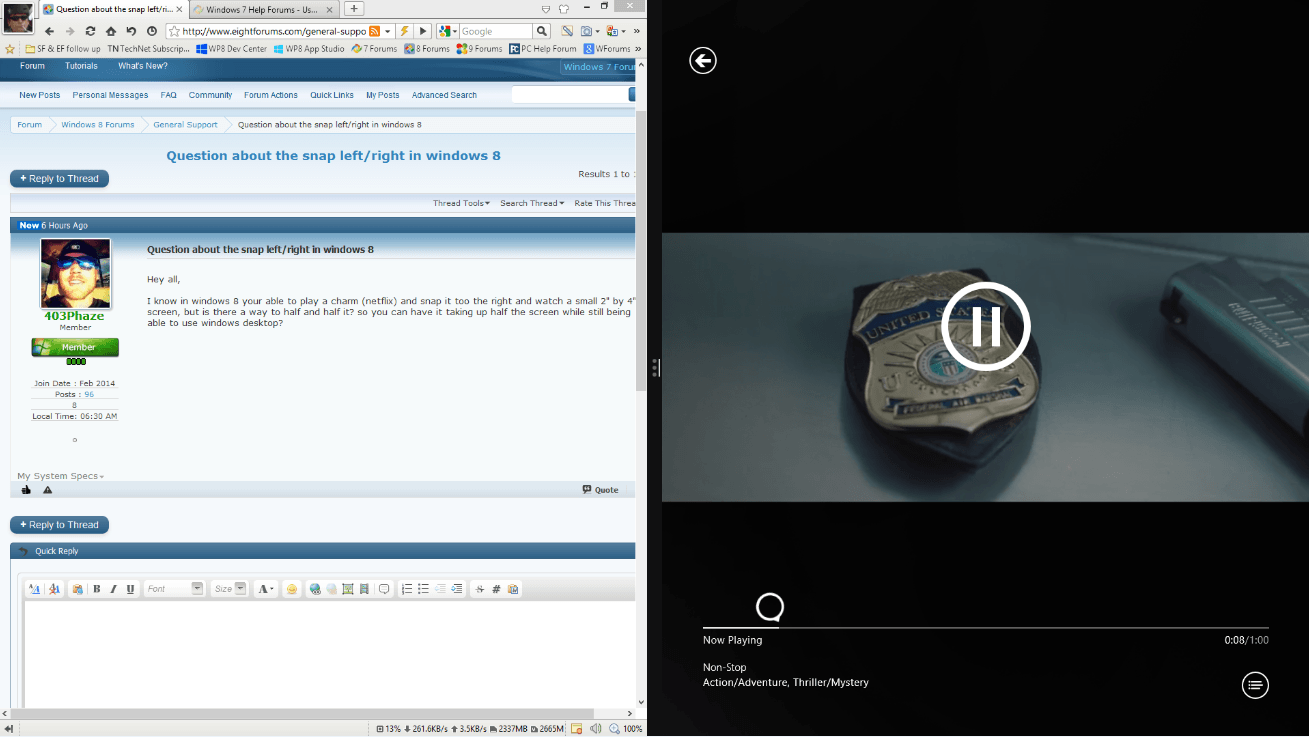Expand Search Thread menu
The width and height of the screenshot is (1309, 737).
(x=531, y=203)
